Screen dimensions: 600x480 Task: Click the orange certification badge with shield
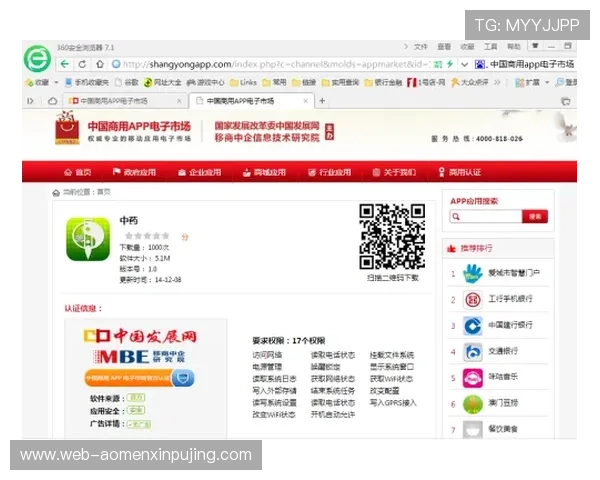(x=139, y=378)
